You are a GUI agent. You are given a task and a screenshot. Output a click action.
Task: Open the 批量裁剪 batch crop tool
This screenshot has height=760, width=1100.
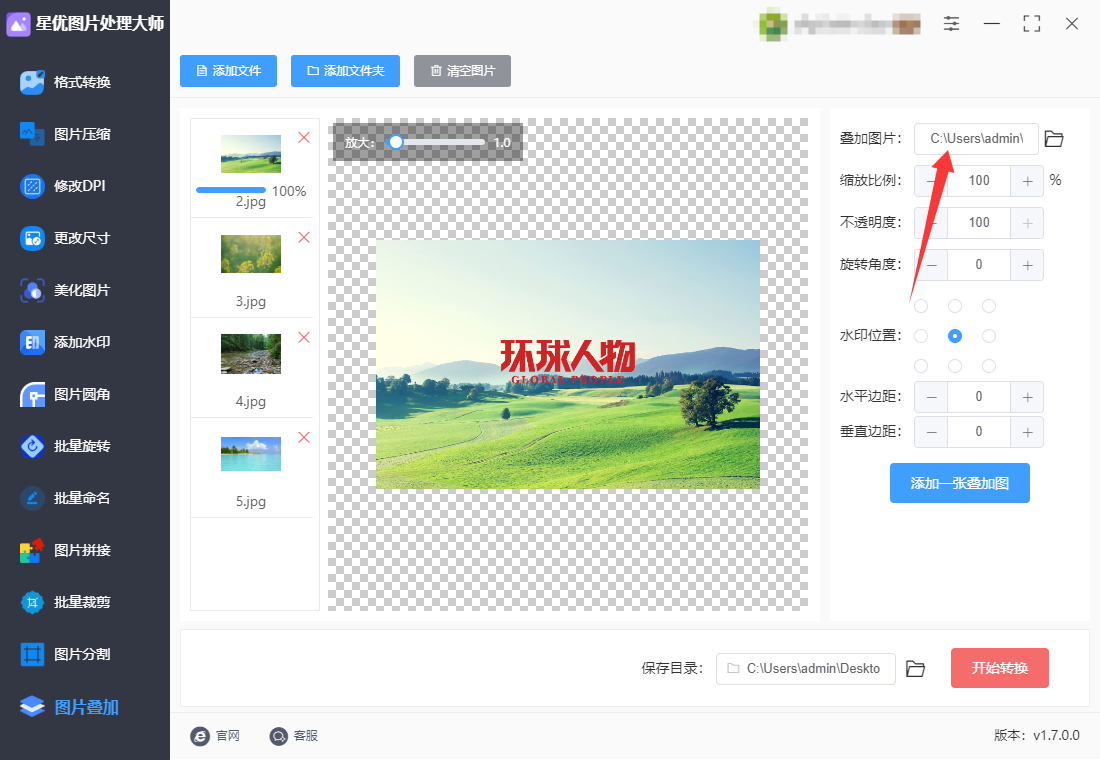tap(65, 602)
